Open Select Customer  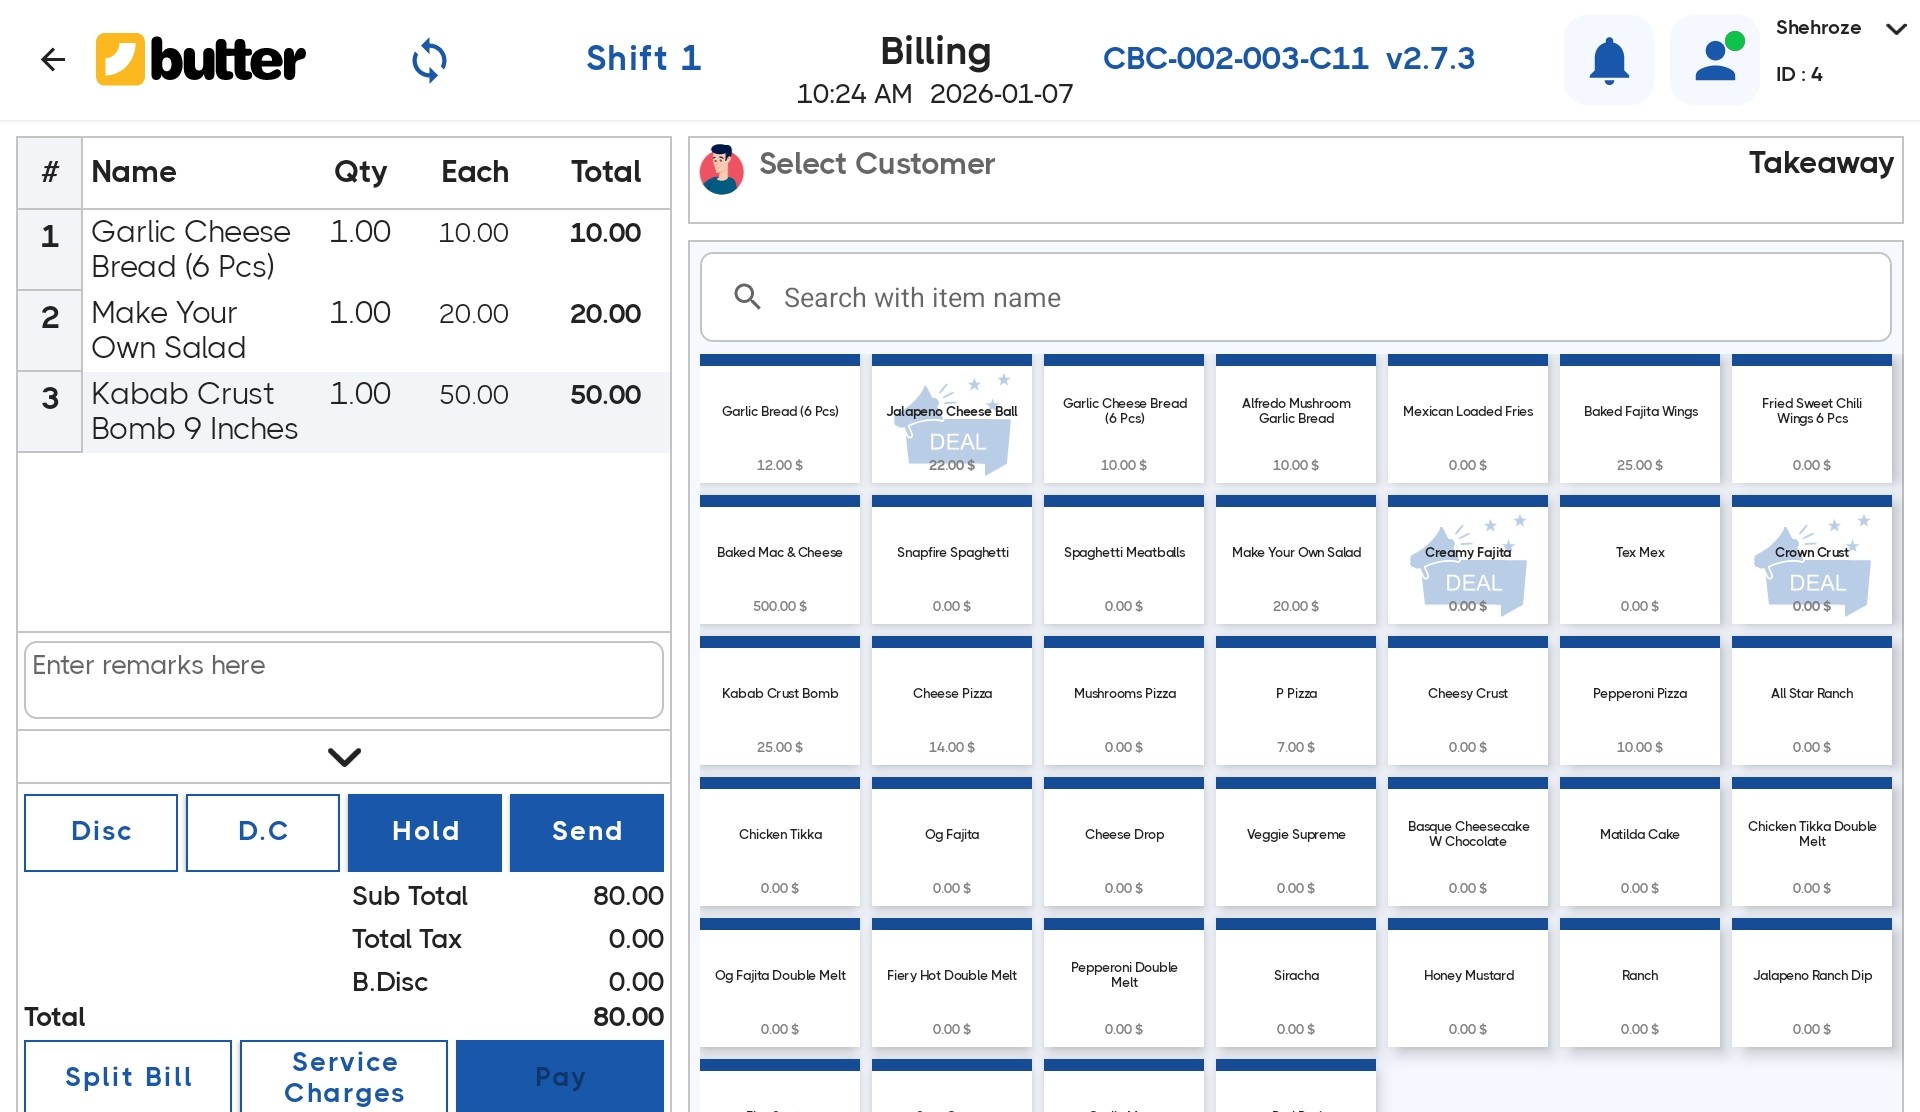point(877,164)
